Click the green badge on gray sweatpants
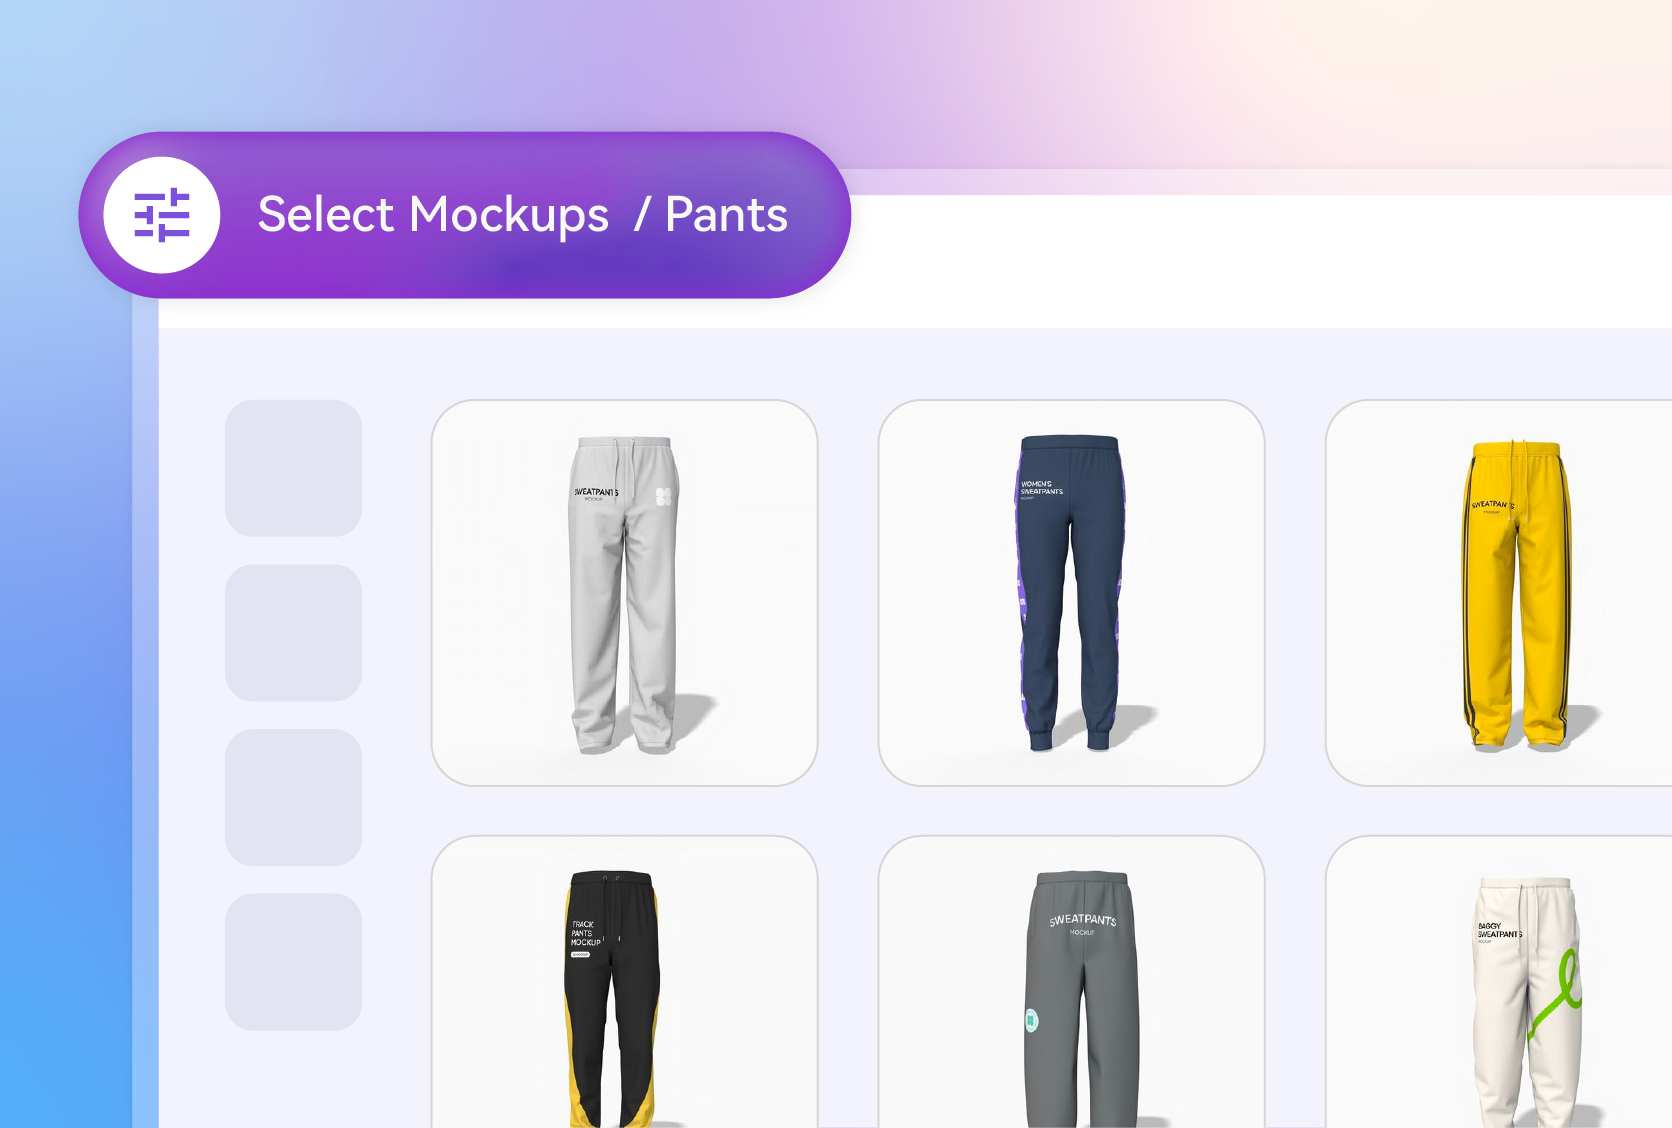The width and height of the screenshot is (1672, 1128). [x=1032, y=1020]
